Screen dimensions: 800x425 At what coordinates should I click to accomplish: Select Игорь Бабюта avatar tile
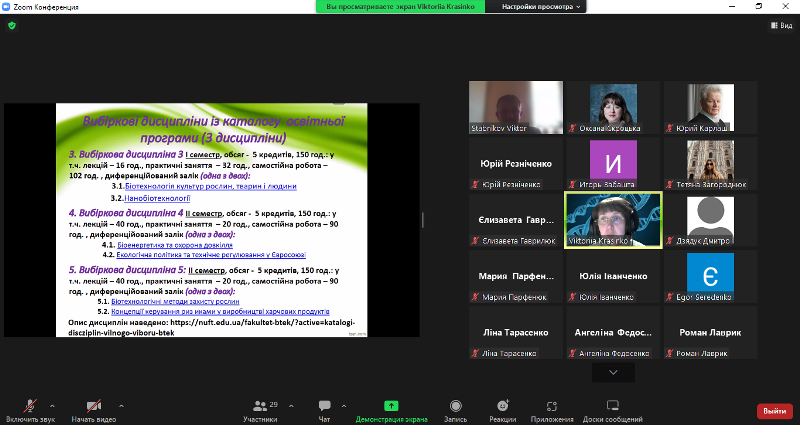tap(613, 164)
